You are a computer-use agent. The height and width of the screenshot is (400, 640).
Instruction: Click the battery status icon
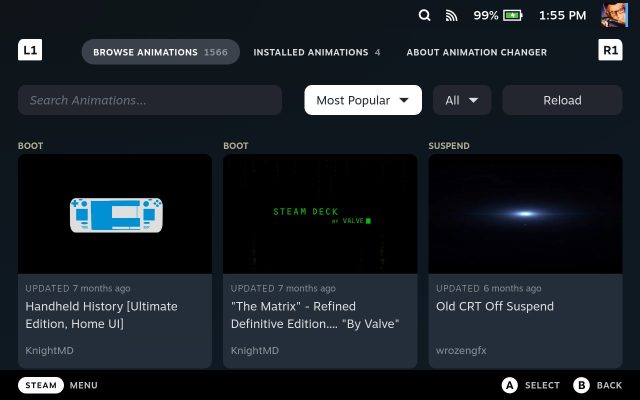click(x=513, y=16)
